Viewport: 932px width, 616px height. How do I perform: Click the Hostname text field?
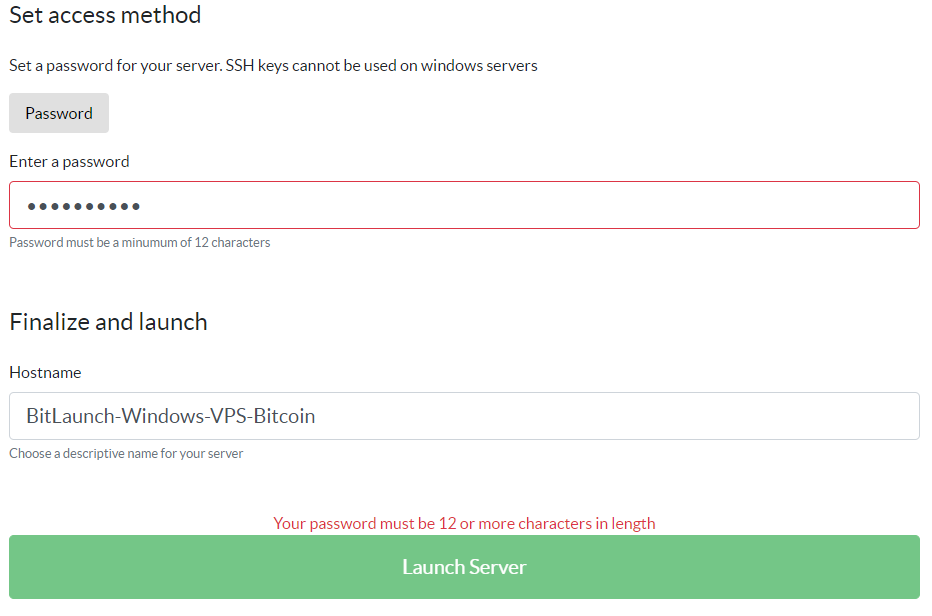point(464,416)
